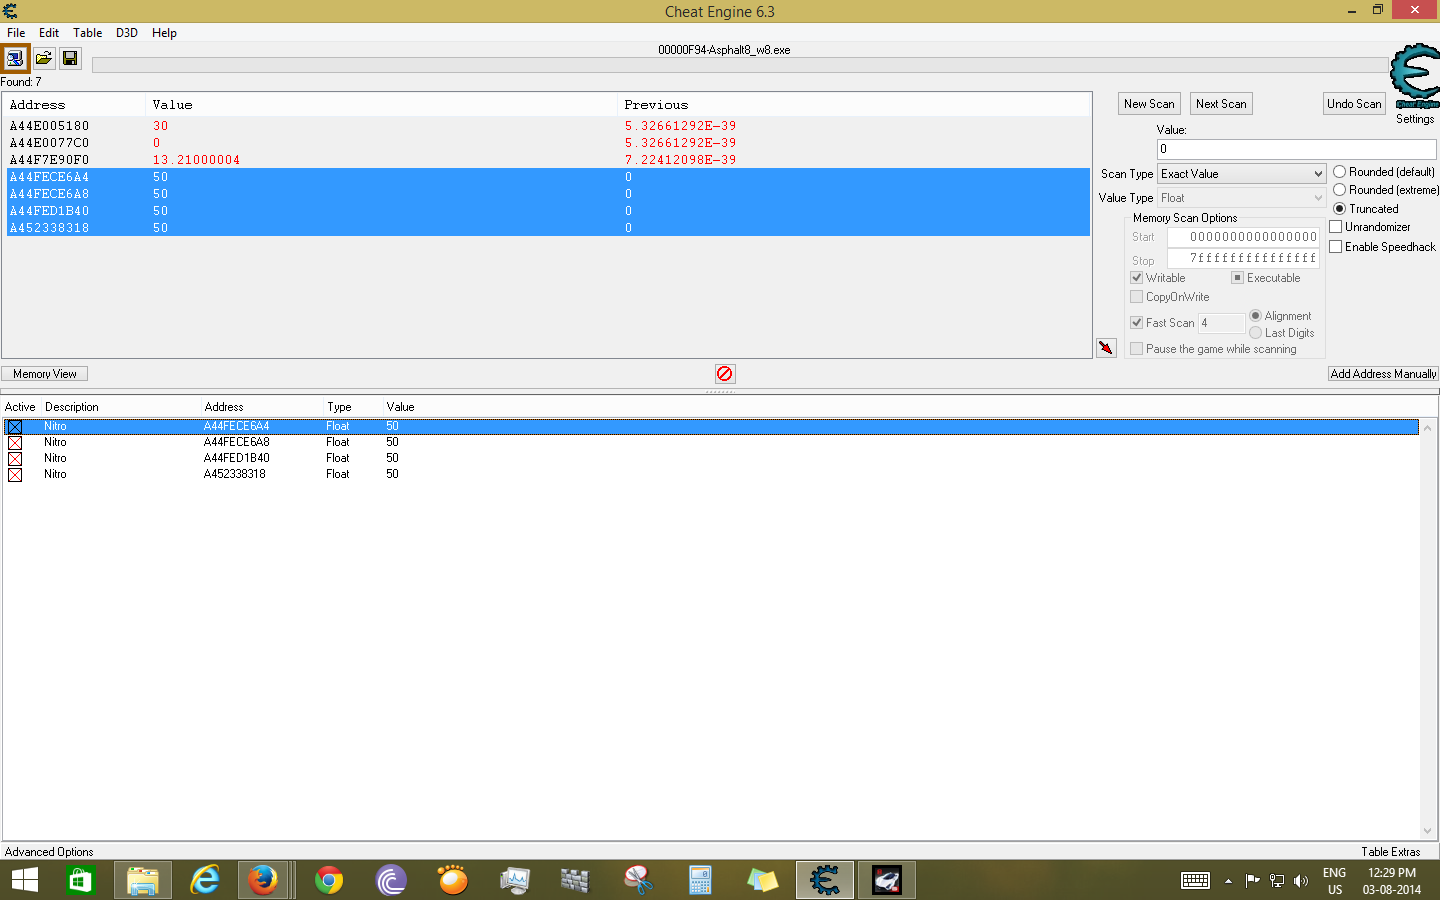
Task: Click the red stop scan icon
Action: [x=724, y=373]
